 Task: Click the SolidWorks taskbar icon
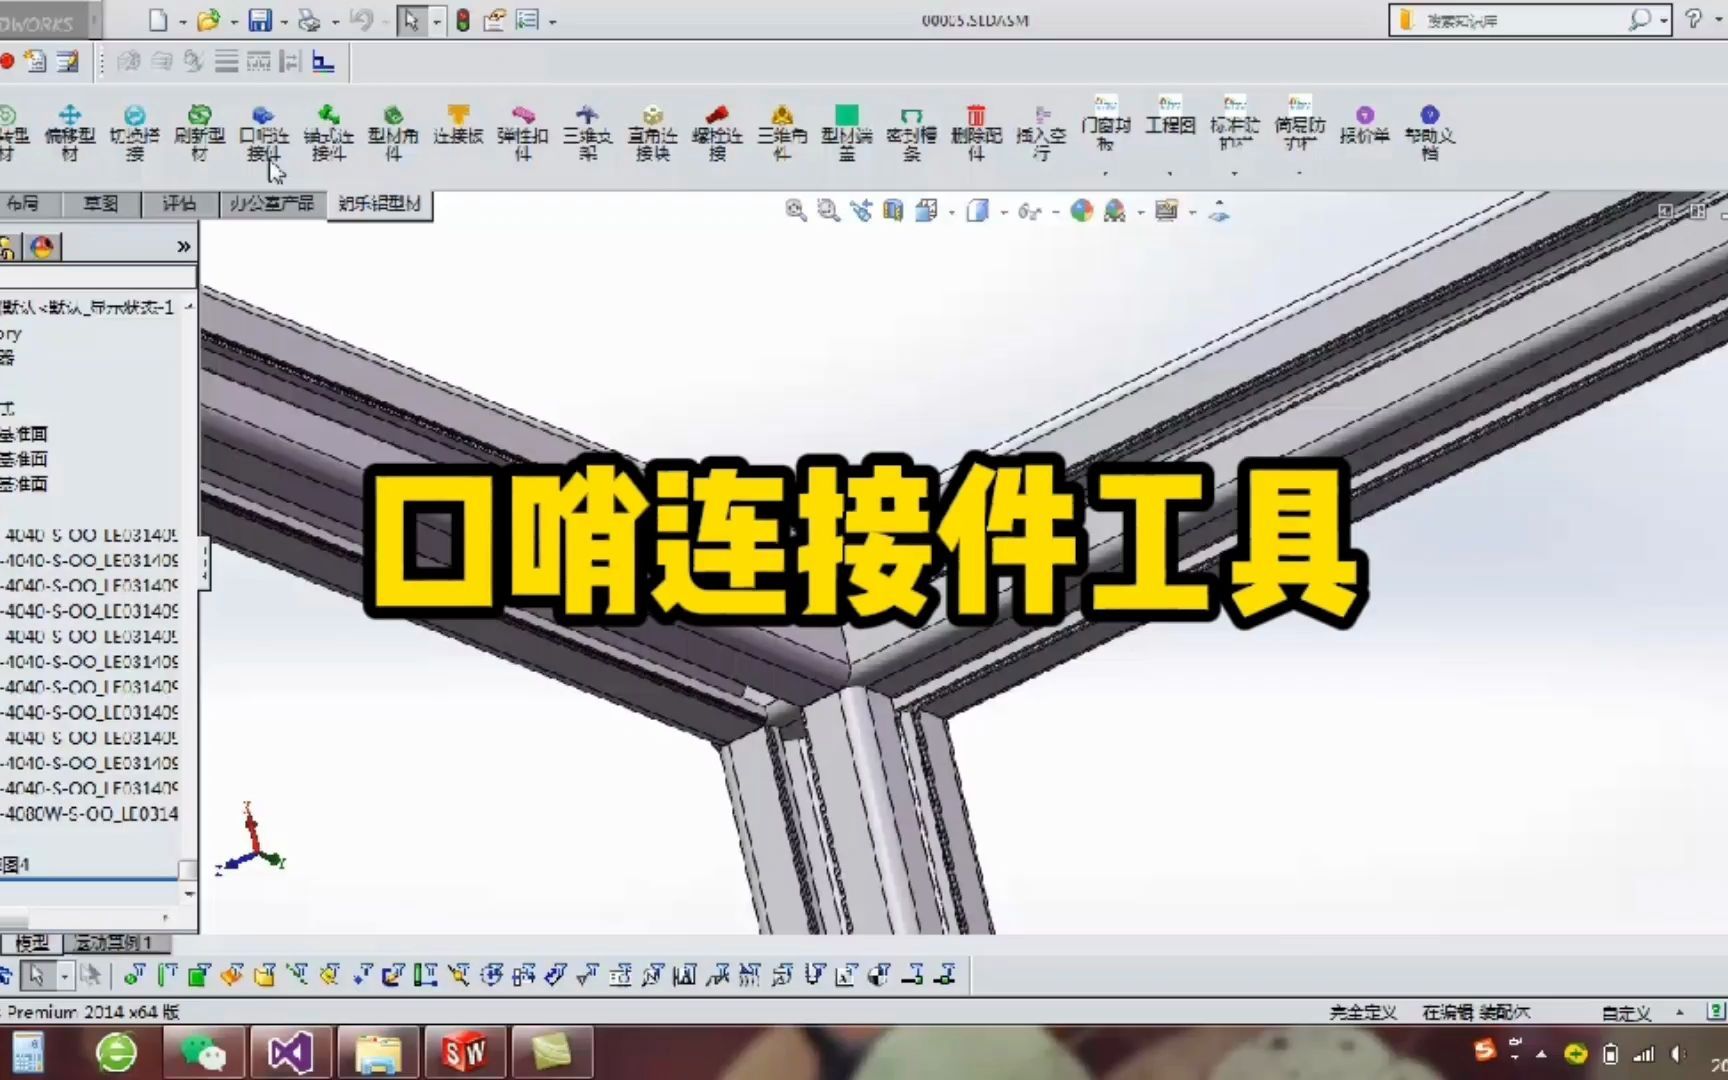tap(465, 1053)
